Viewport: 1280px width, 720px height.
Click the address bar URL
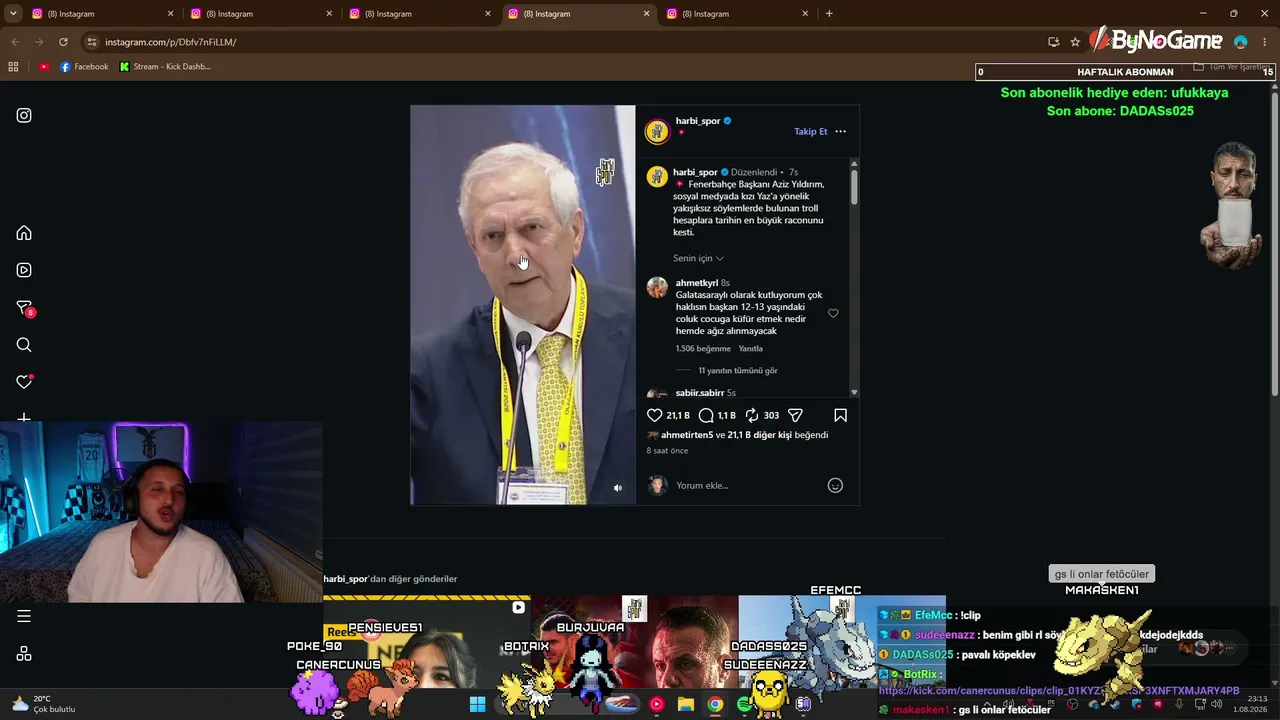(171, 42)
